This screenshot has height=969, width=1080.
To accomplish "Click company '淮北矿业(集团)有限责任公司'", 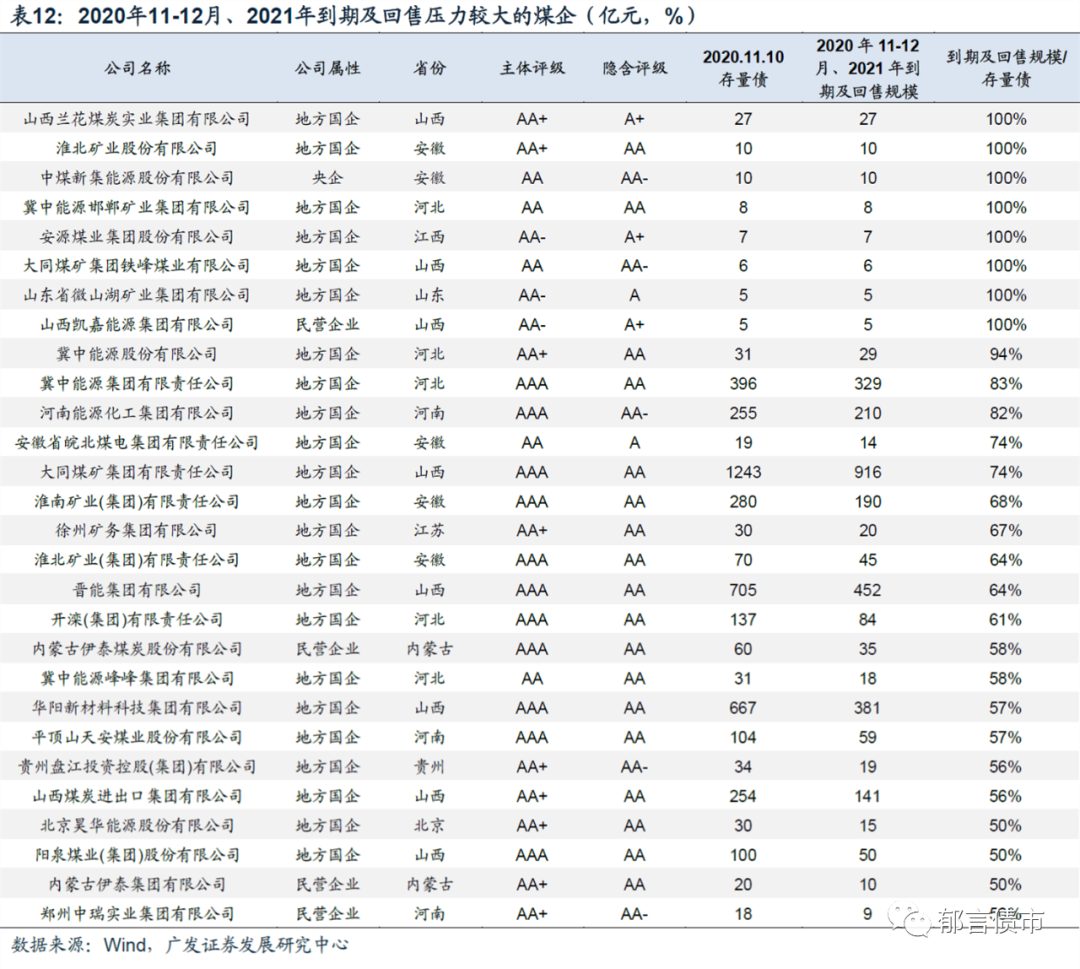I will tap(137, 560).
